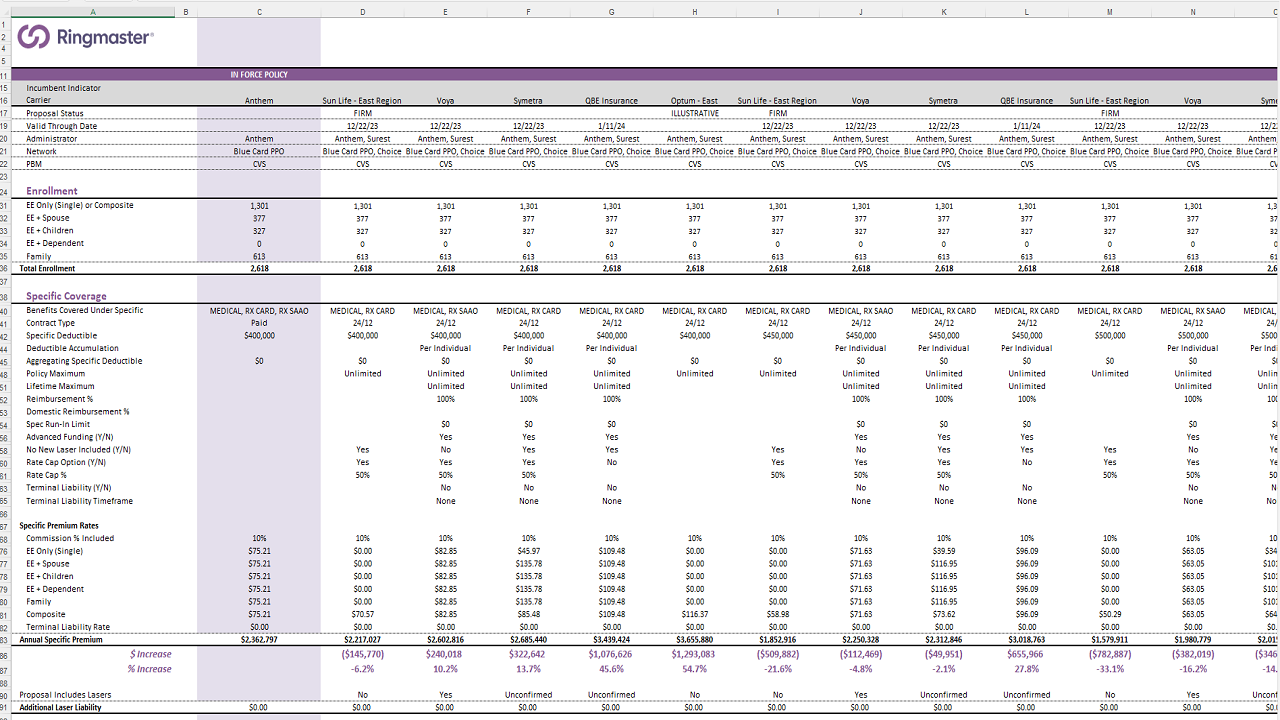Select the Annual Specific Premium label
Image resolution: width=1280 pixels, height=720 pixels.
click(x=61, y=639)
